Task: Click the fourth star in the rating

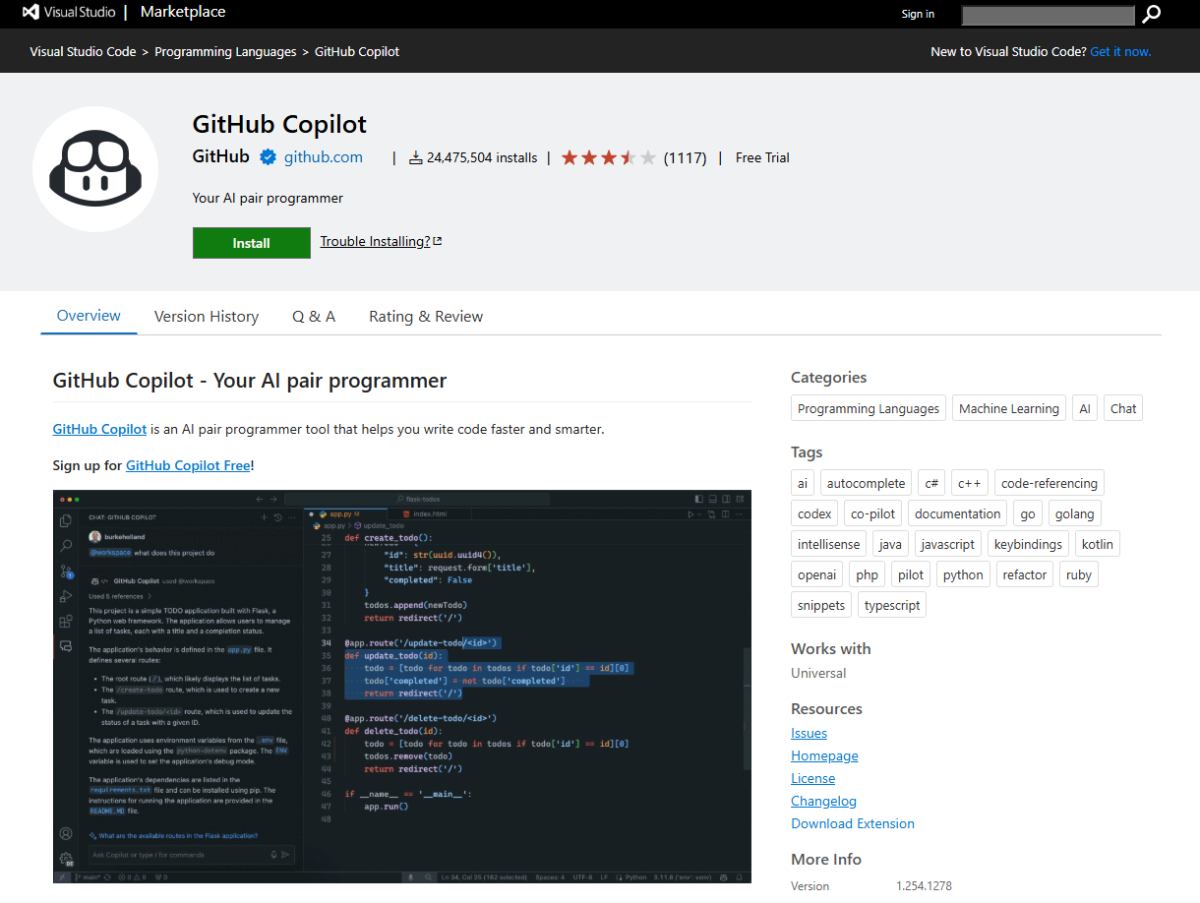Action: tap(630, 157)
